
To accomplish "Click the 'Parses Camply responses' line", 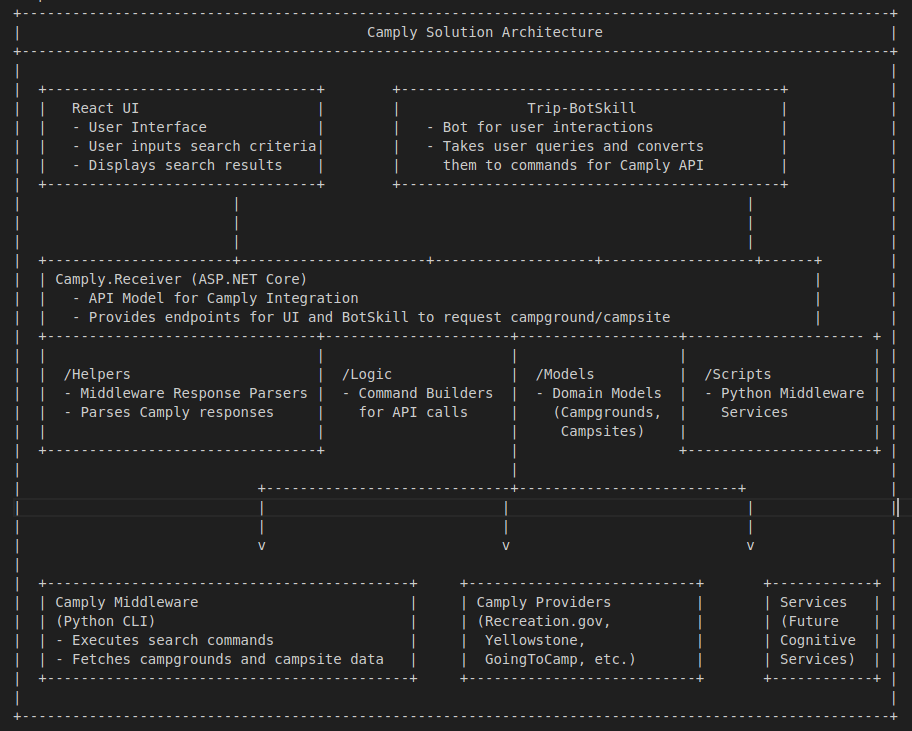I will click(177, 412).
